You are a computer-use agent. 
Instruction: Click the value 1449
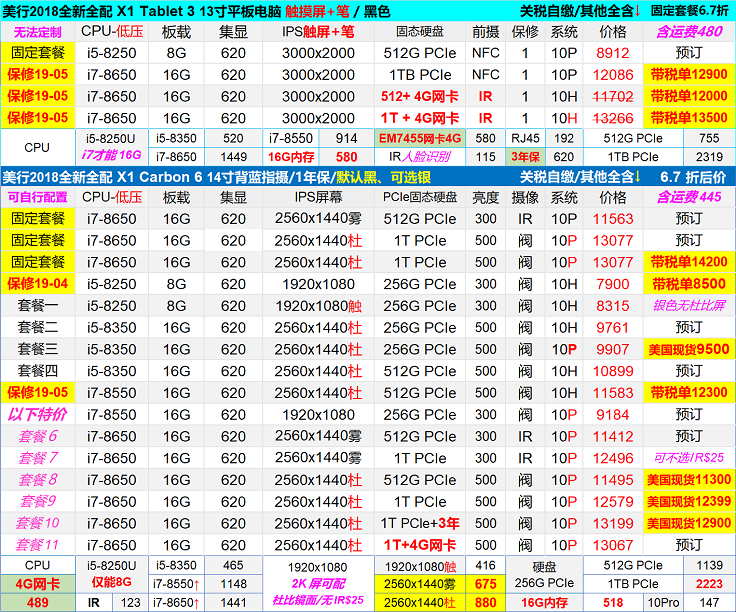pos(233,157)
